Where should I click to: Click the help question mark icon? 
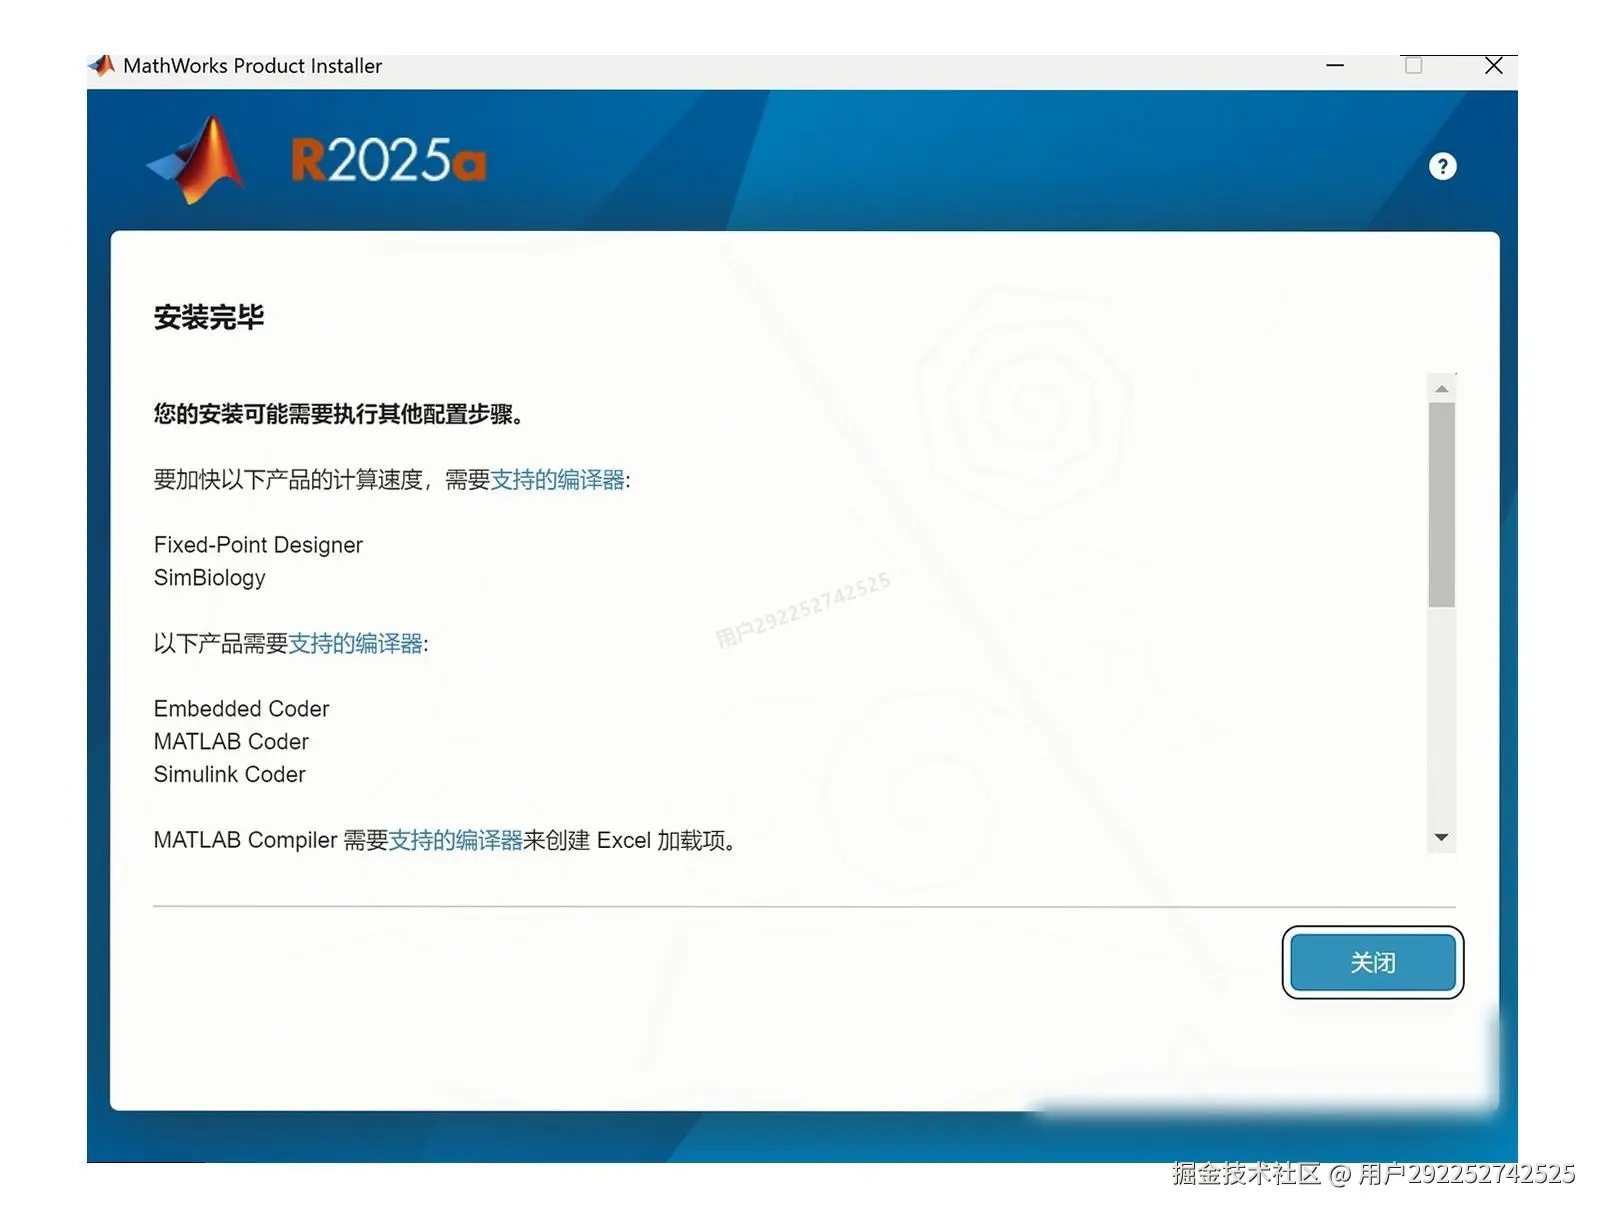point(1443,166)
